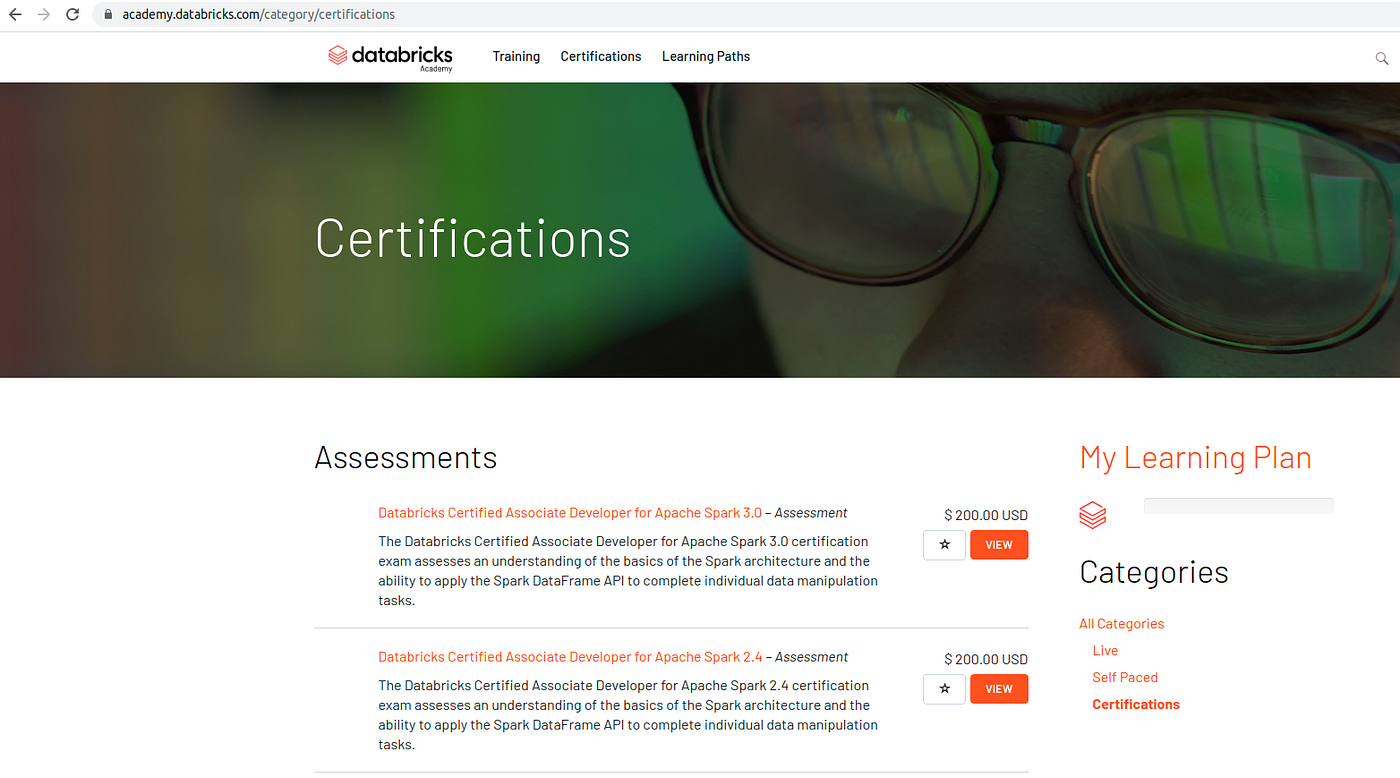Open Databricks Certified Associate Developer Spark 3.0 link
The height and width of the screenshot is (778, 1400).
tap(570, 513)
